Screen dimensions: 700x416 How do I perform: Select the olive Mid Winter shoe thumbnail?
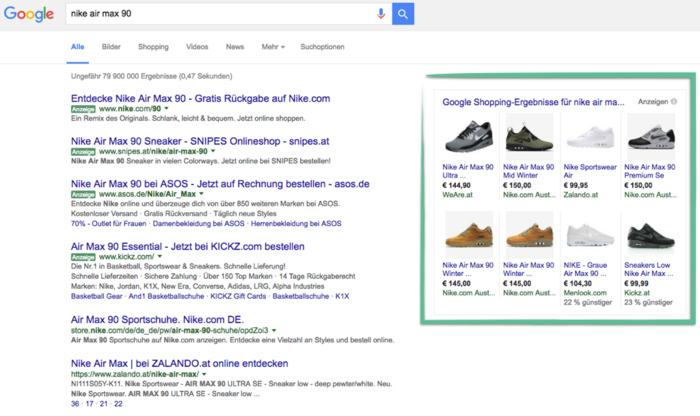click(529, 133)
